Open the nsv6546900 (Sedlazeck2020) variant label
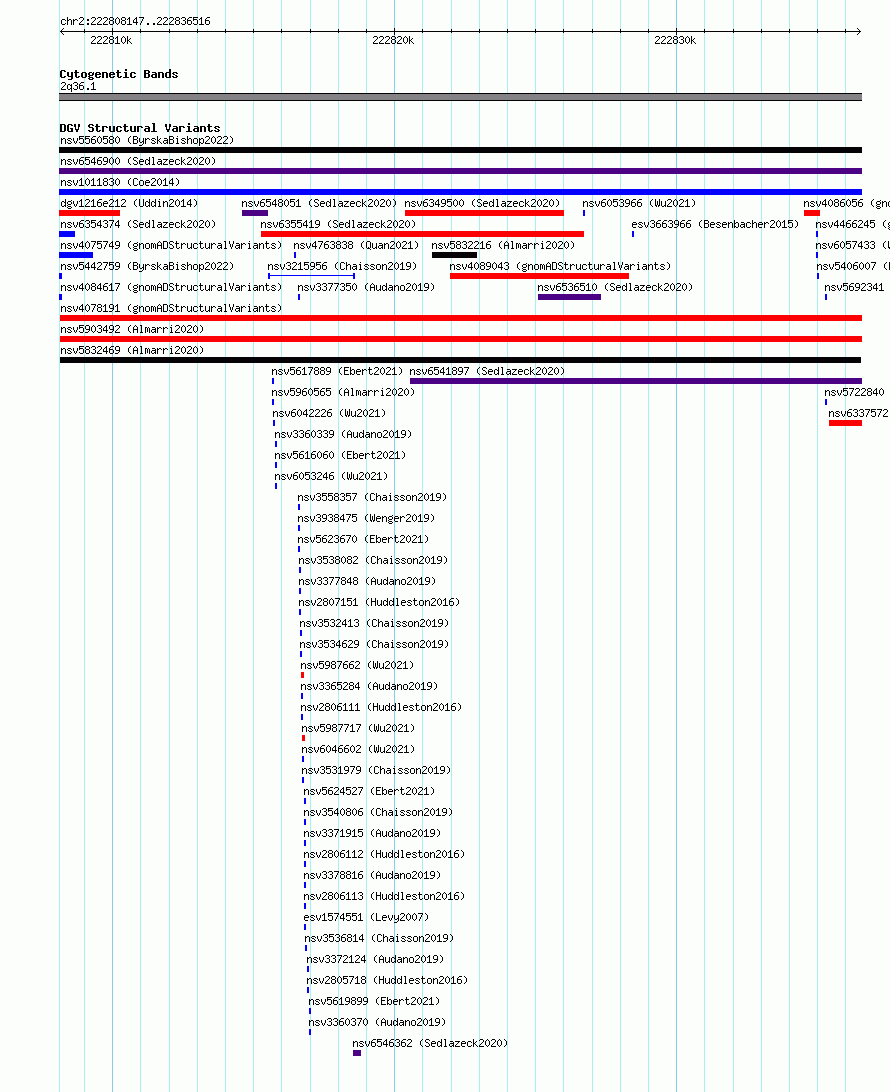Screen dimensions: 890x1092 (x=138, y=162)
